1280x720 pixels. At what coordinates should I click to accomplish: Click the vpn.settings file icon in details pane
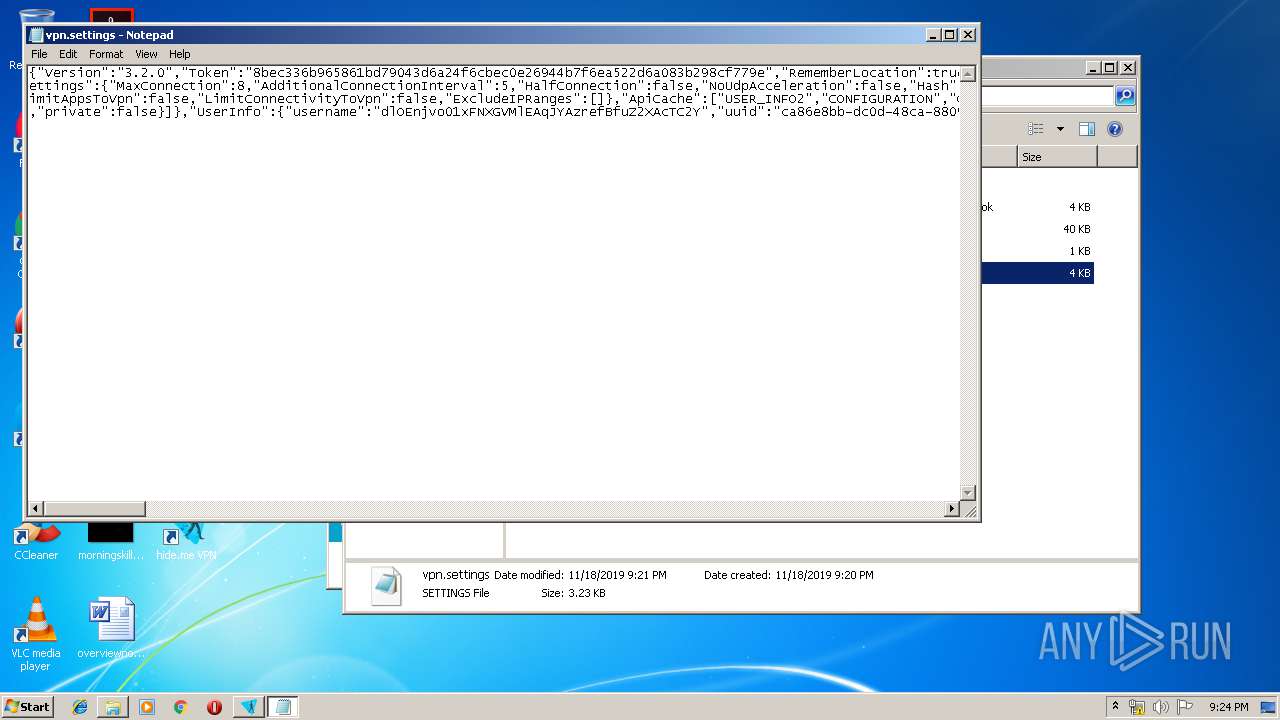pyautogui.click(x=386, y=586)
